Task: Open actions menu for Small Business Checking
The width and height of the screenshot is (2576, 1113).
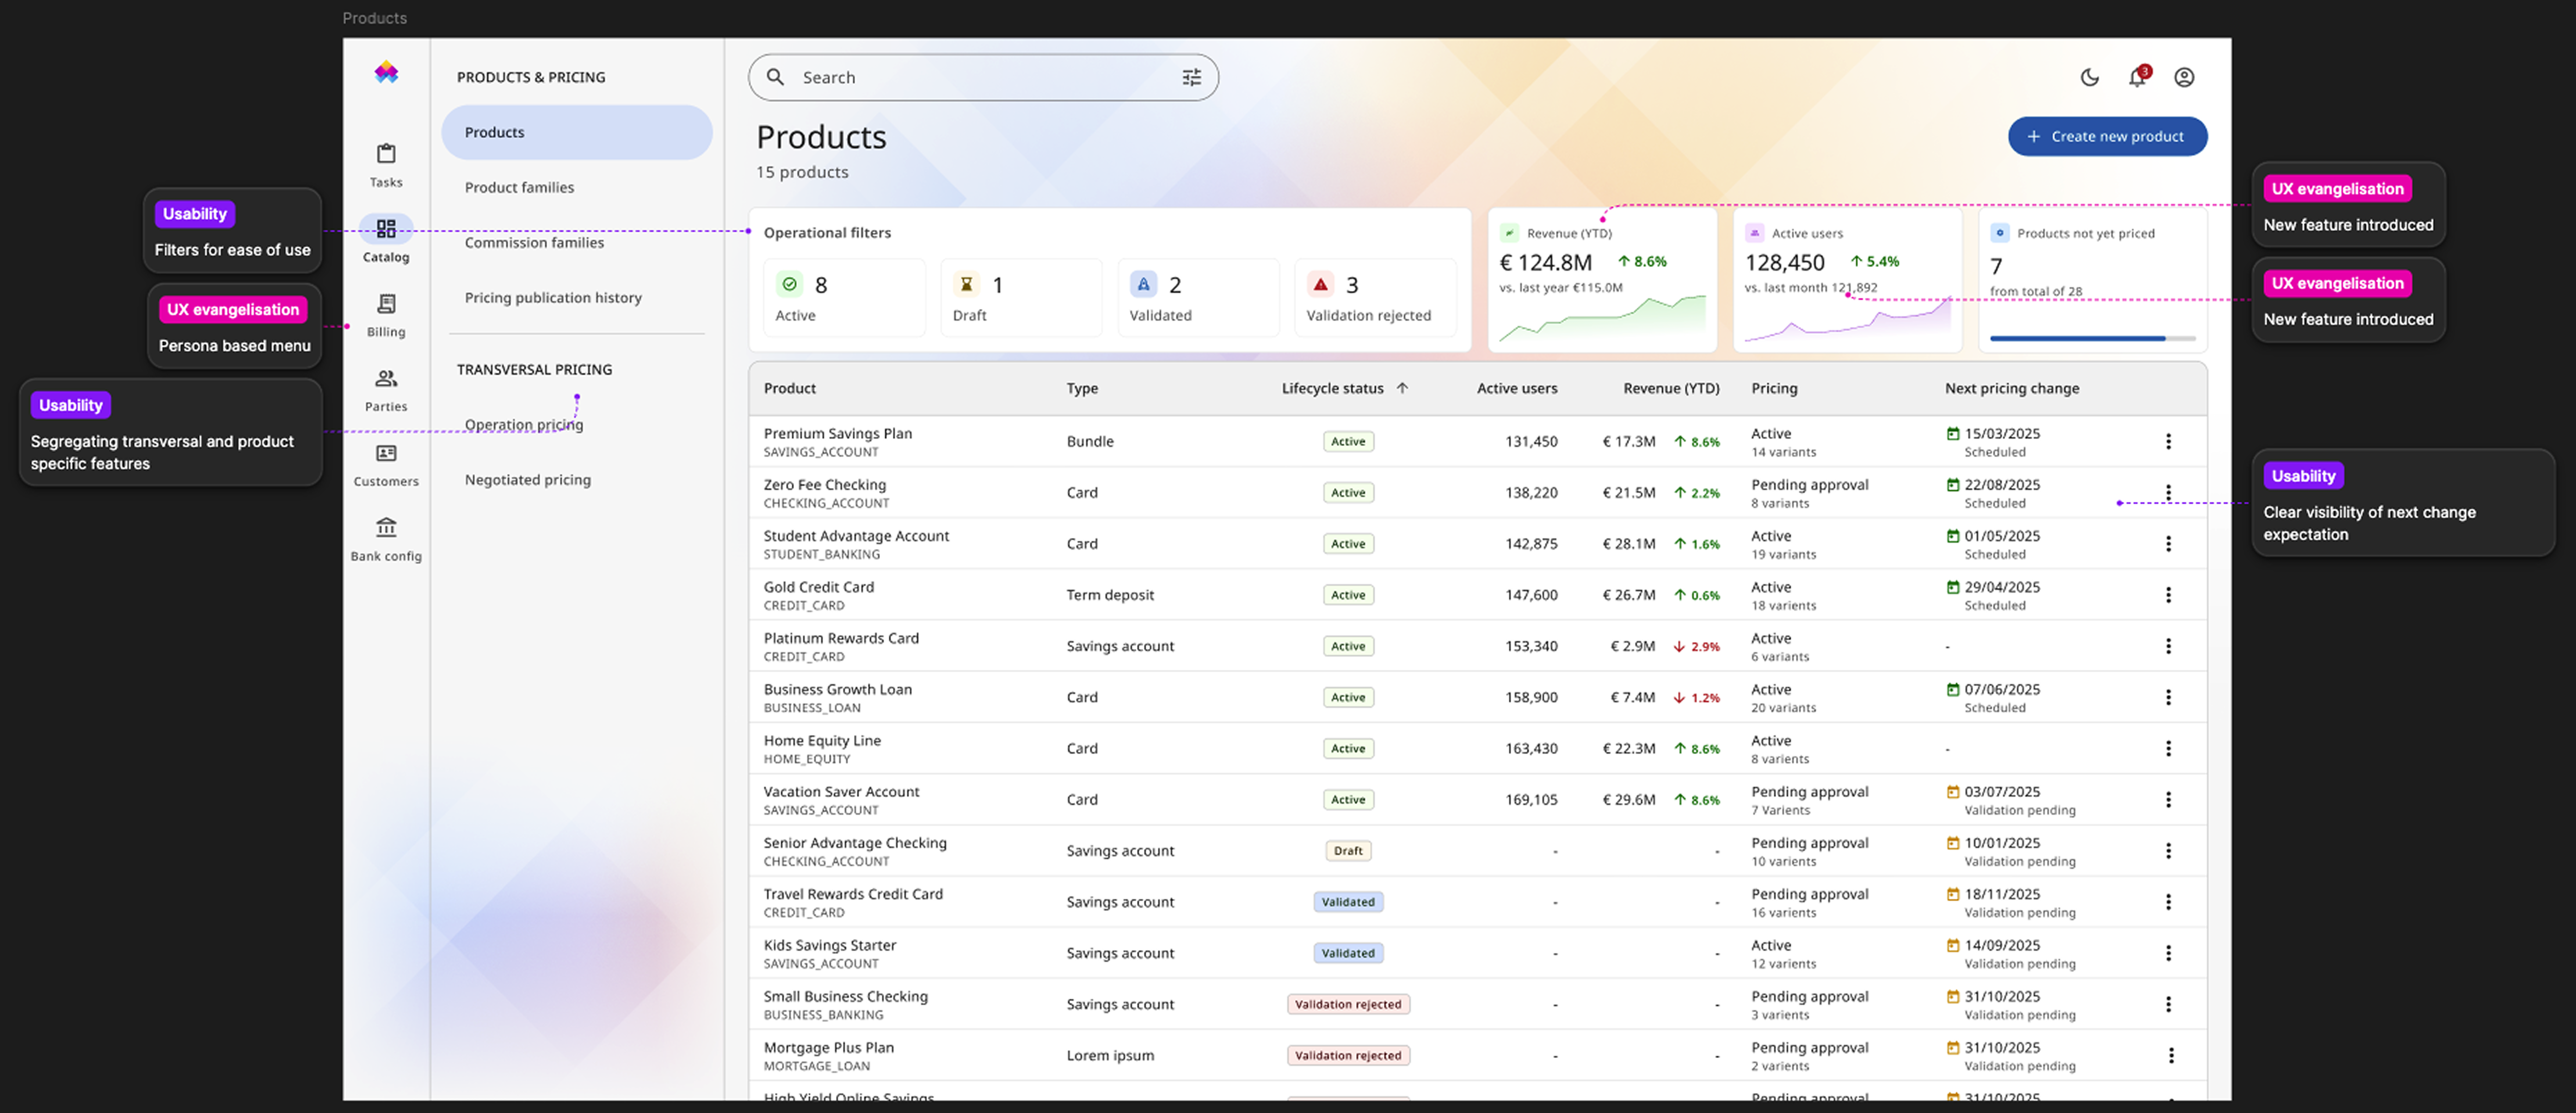Action: point(2168,1004)
